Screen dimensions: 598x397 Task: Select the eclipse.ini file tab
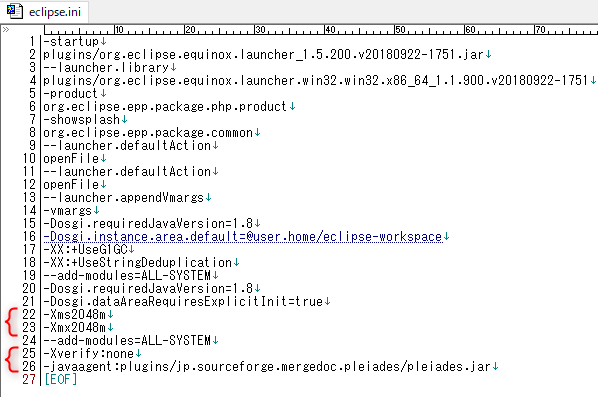tap(44, 11)
